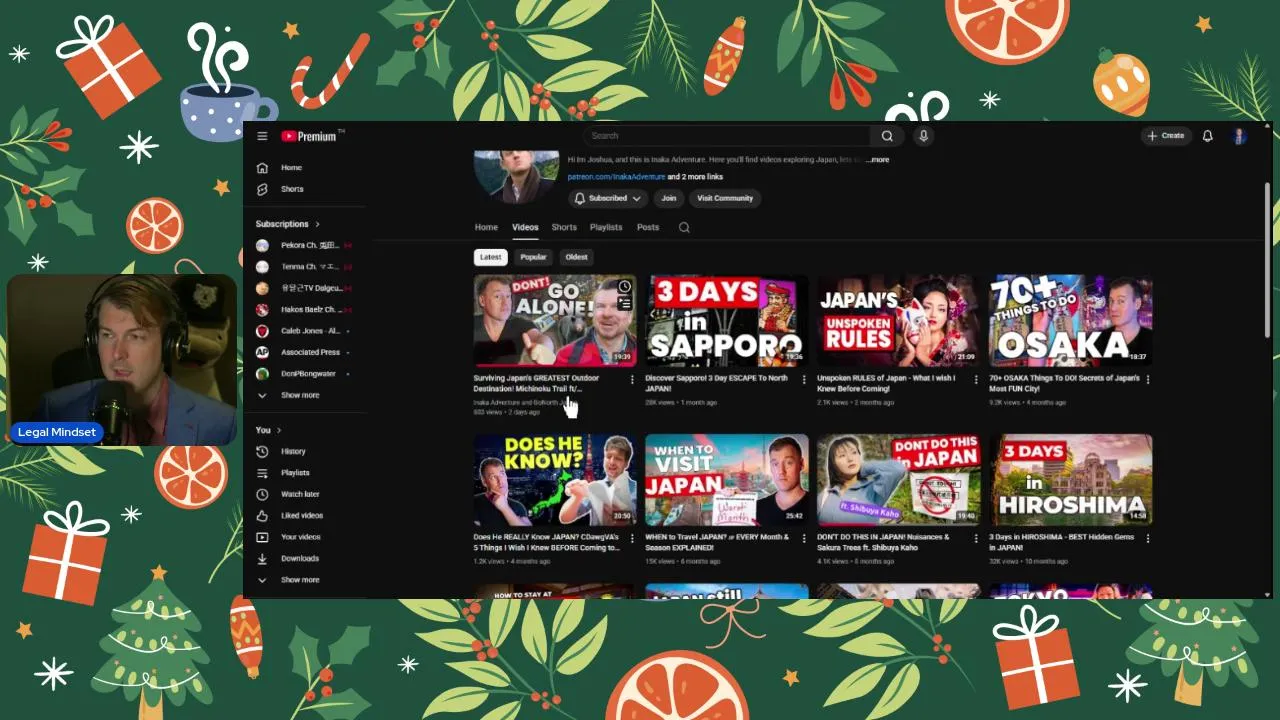Click into the YouTube search field
Screen dimensions: 1280x720
click(727, 136)
